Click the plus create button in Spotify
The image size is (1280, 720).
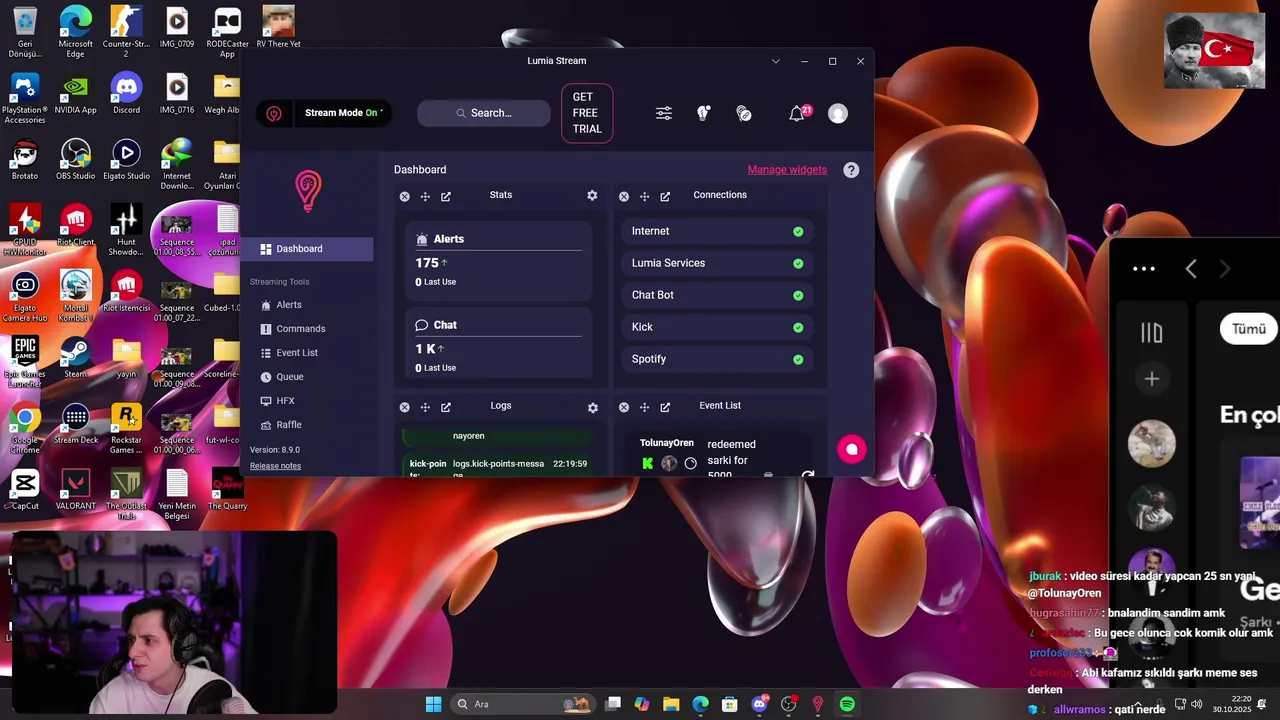click(1152, 379)
